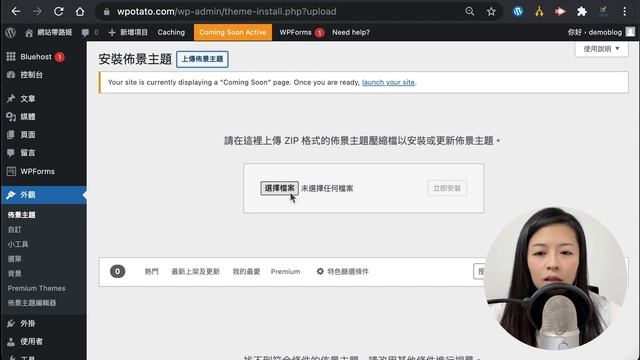640x360 pixels.
Task: Open the Extensions puzzle piece icon
Action: click(582, 11)
